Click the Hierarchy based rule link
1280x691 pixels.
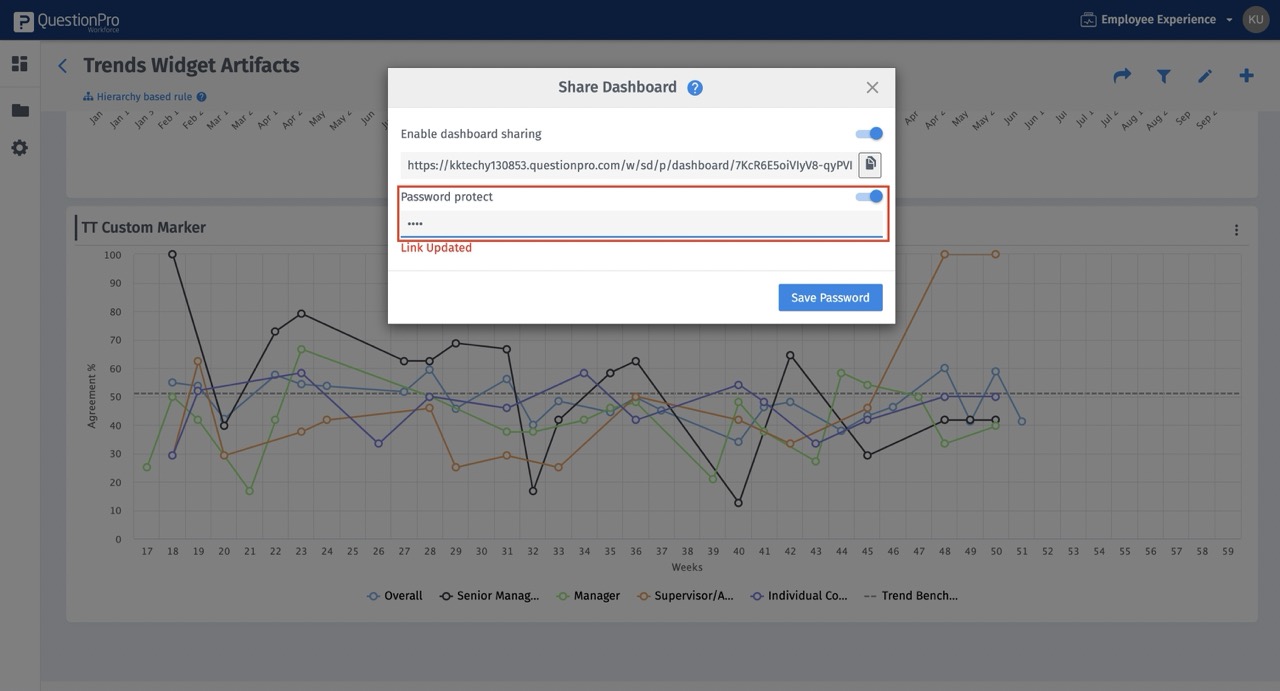pos(144,97)
